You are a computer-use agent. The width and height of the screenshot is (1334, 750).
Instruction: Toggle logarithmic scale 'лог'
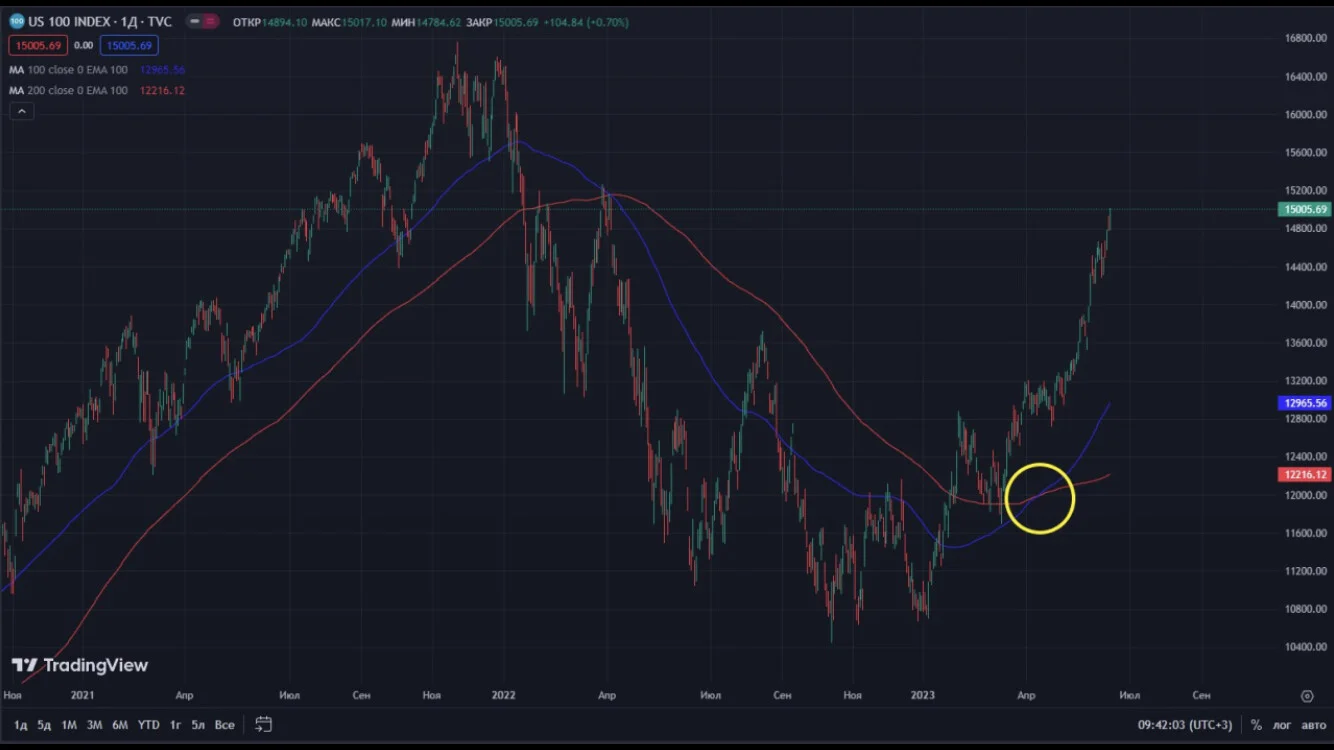tap(1282, 724)
